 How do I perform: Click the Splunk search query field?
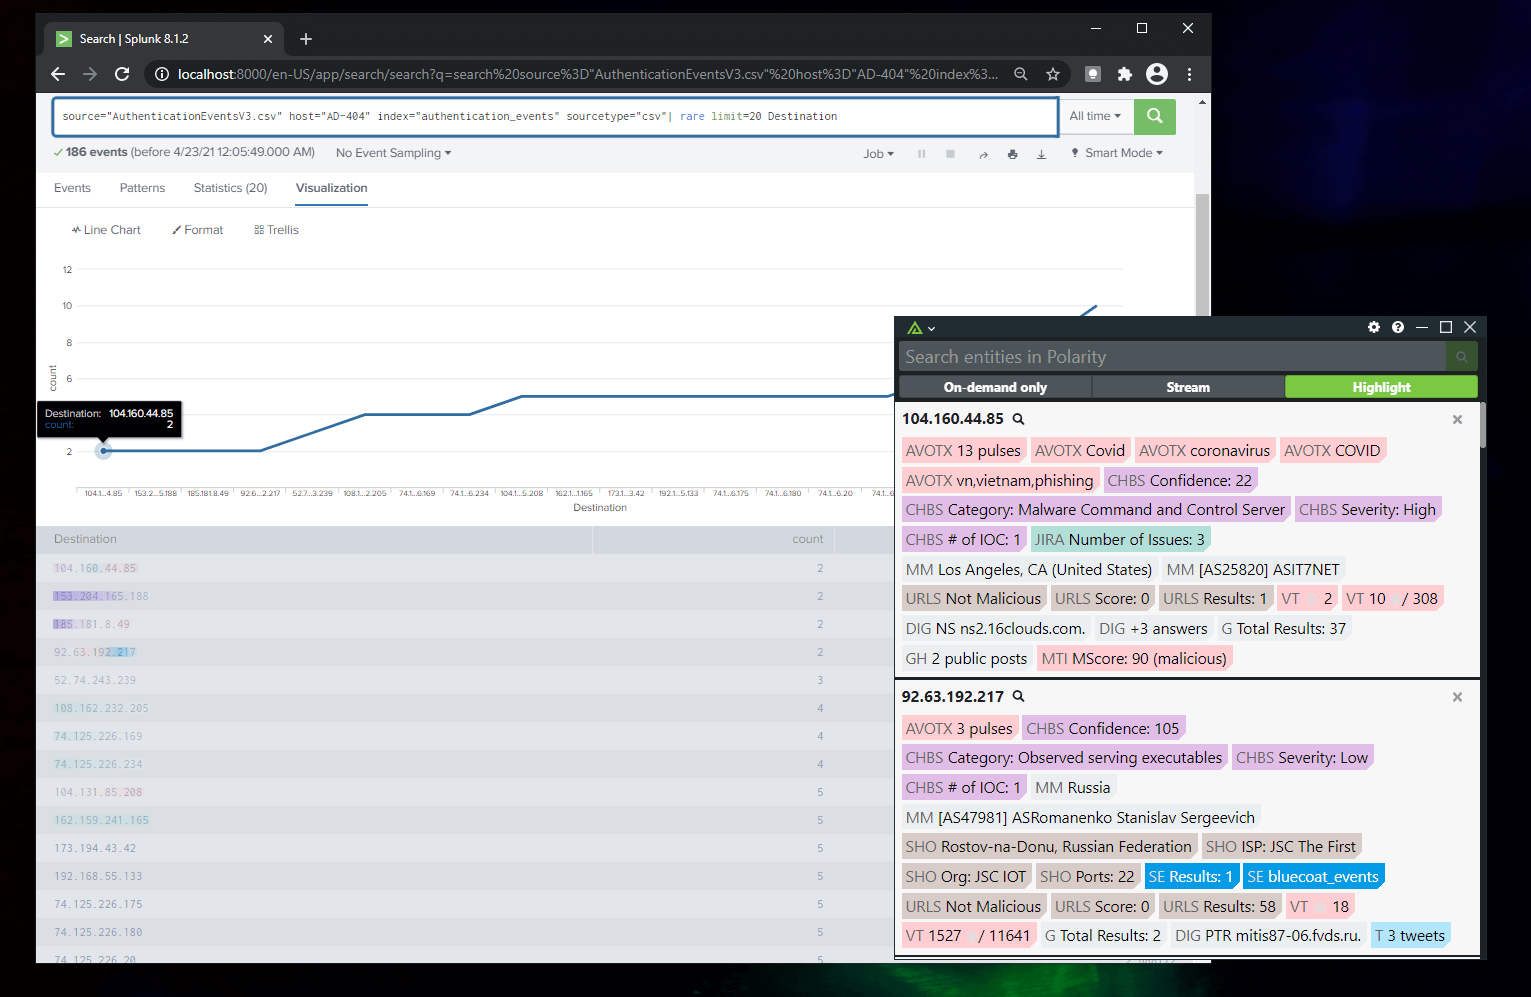[x=555, y=116]
